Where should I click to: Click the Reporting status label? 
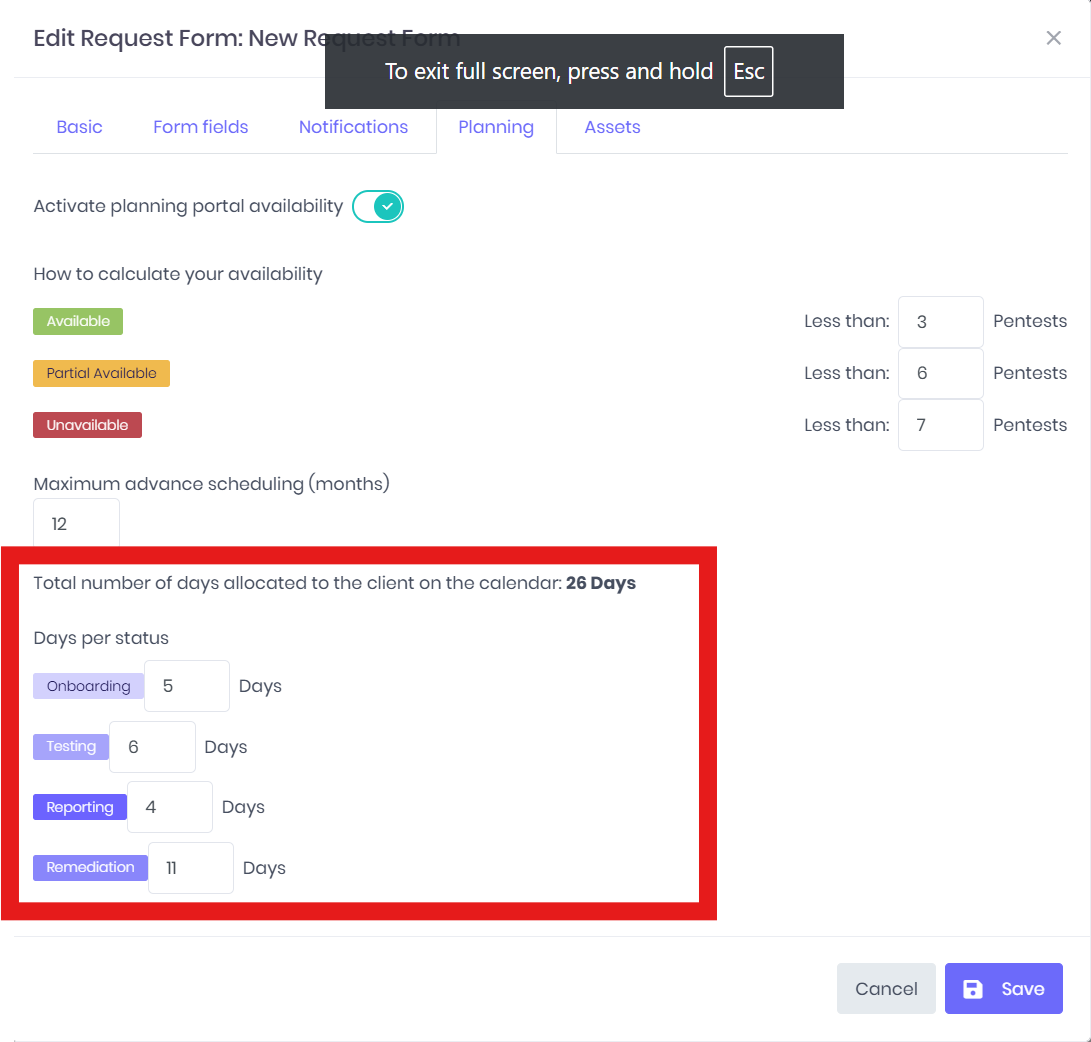[x=80, y=807]
